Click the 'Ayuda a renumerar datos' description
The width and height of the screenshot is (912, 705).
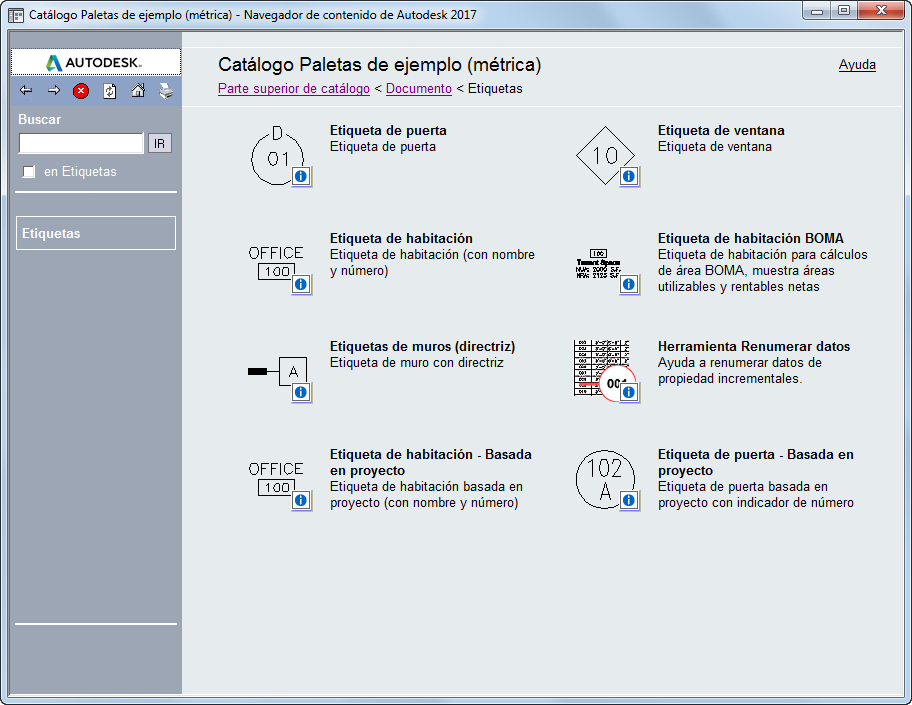(740, 371)
